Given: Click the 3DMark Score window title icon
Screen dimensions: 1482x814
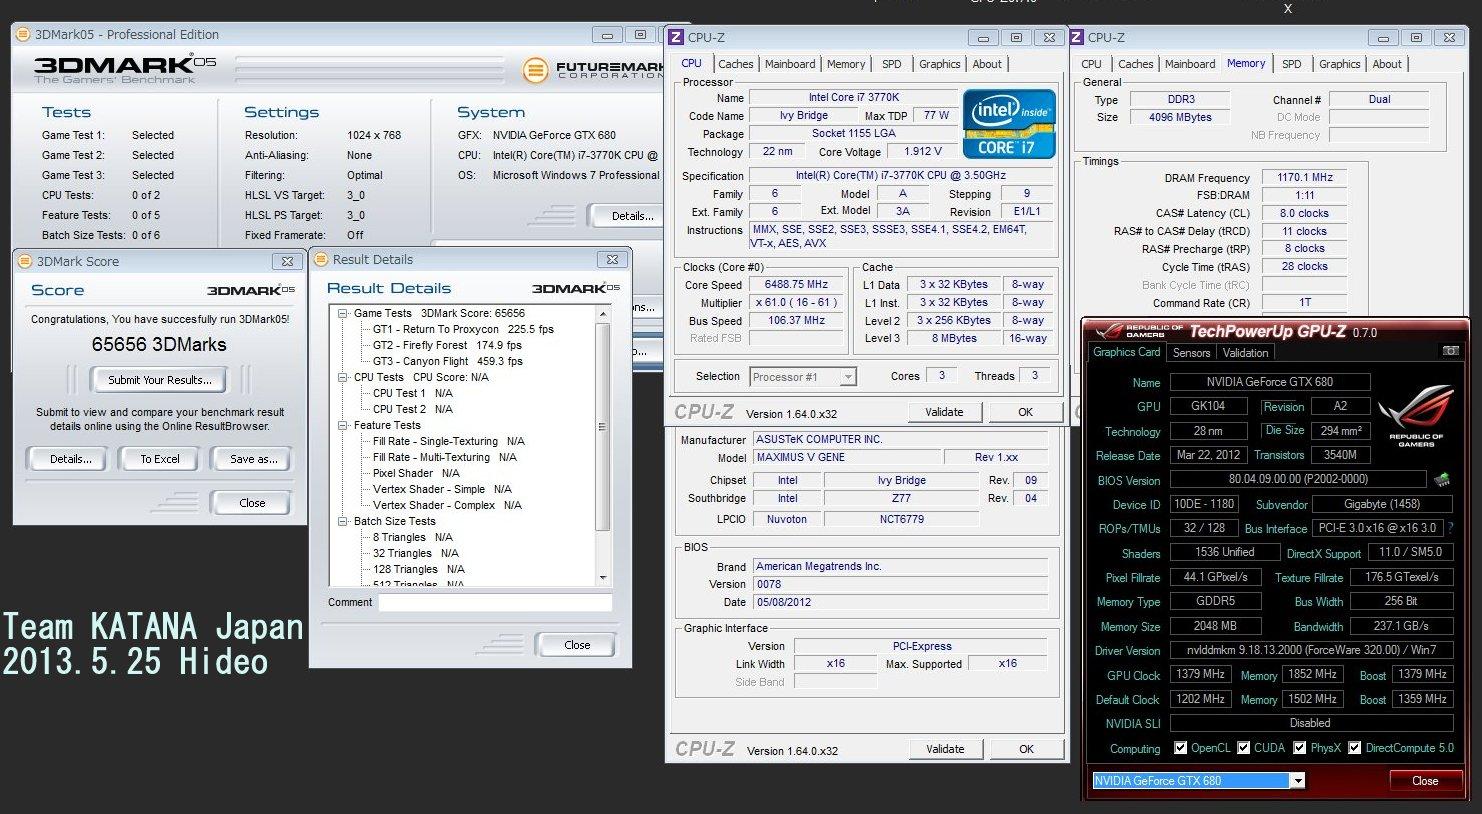Looking at the screenshot, I should point(26,261).
